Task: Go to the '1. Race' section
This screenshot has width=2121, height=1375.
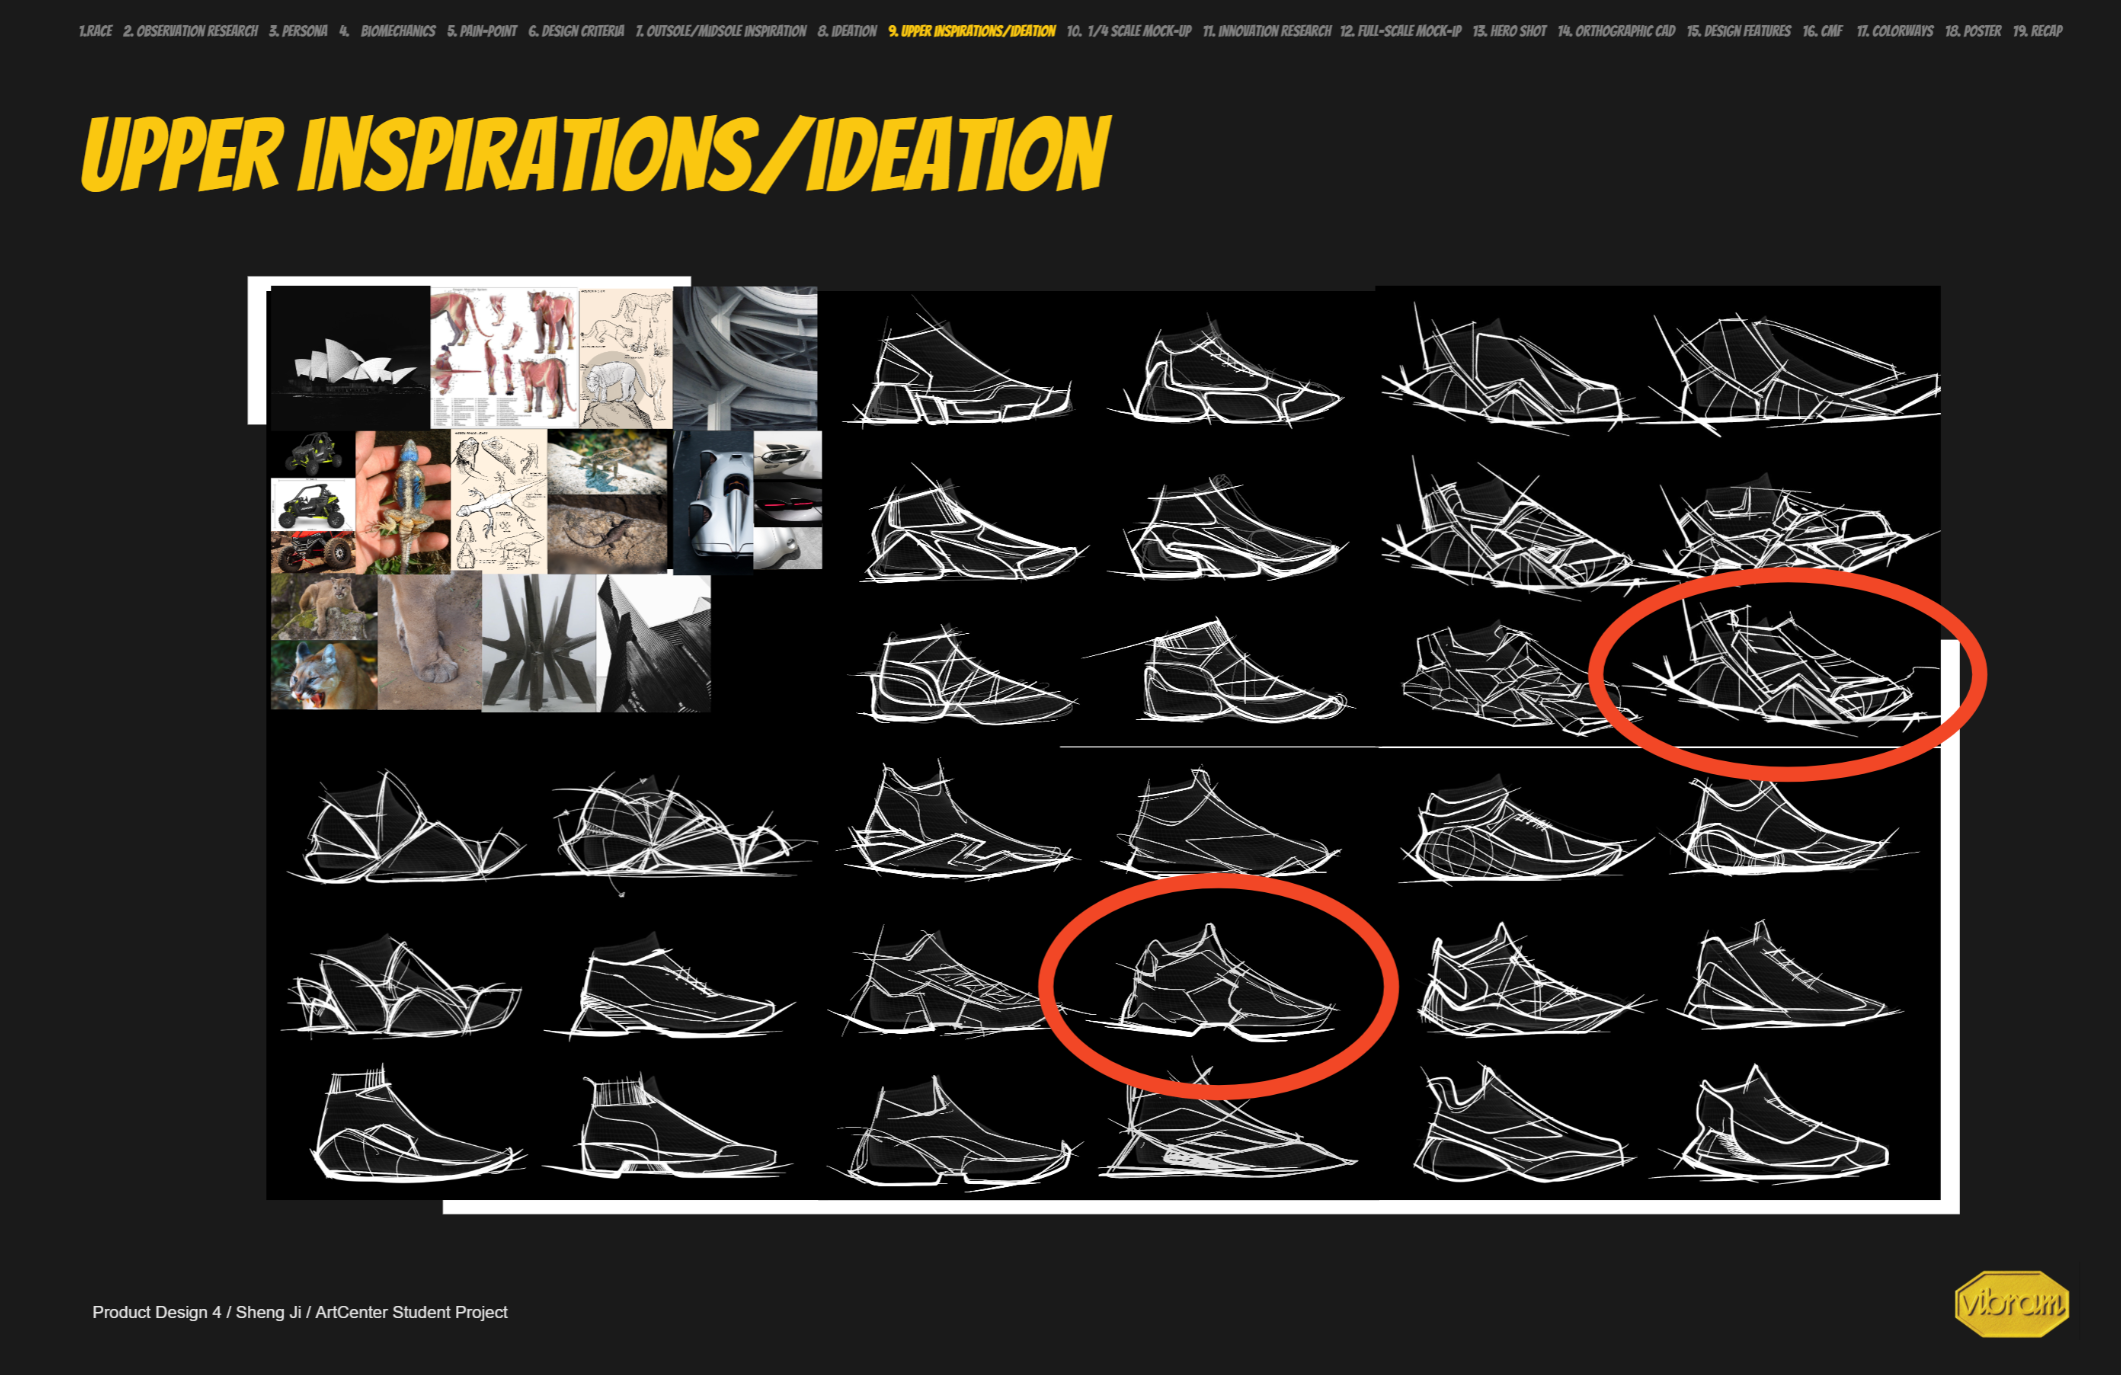Action: pyautogui.click(x=95, y=31)
